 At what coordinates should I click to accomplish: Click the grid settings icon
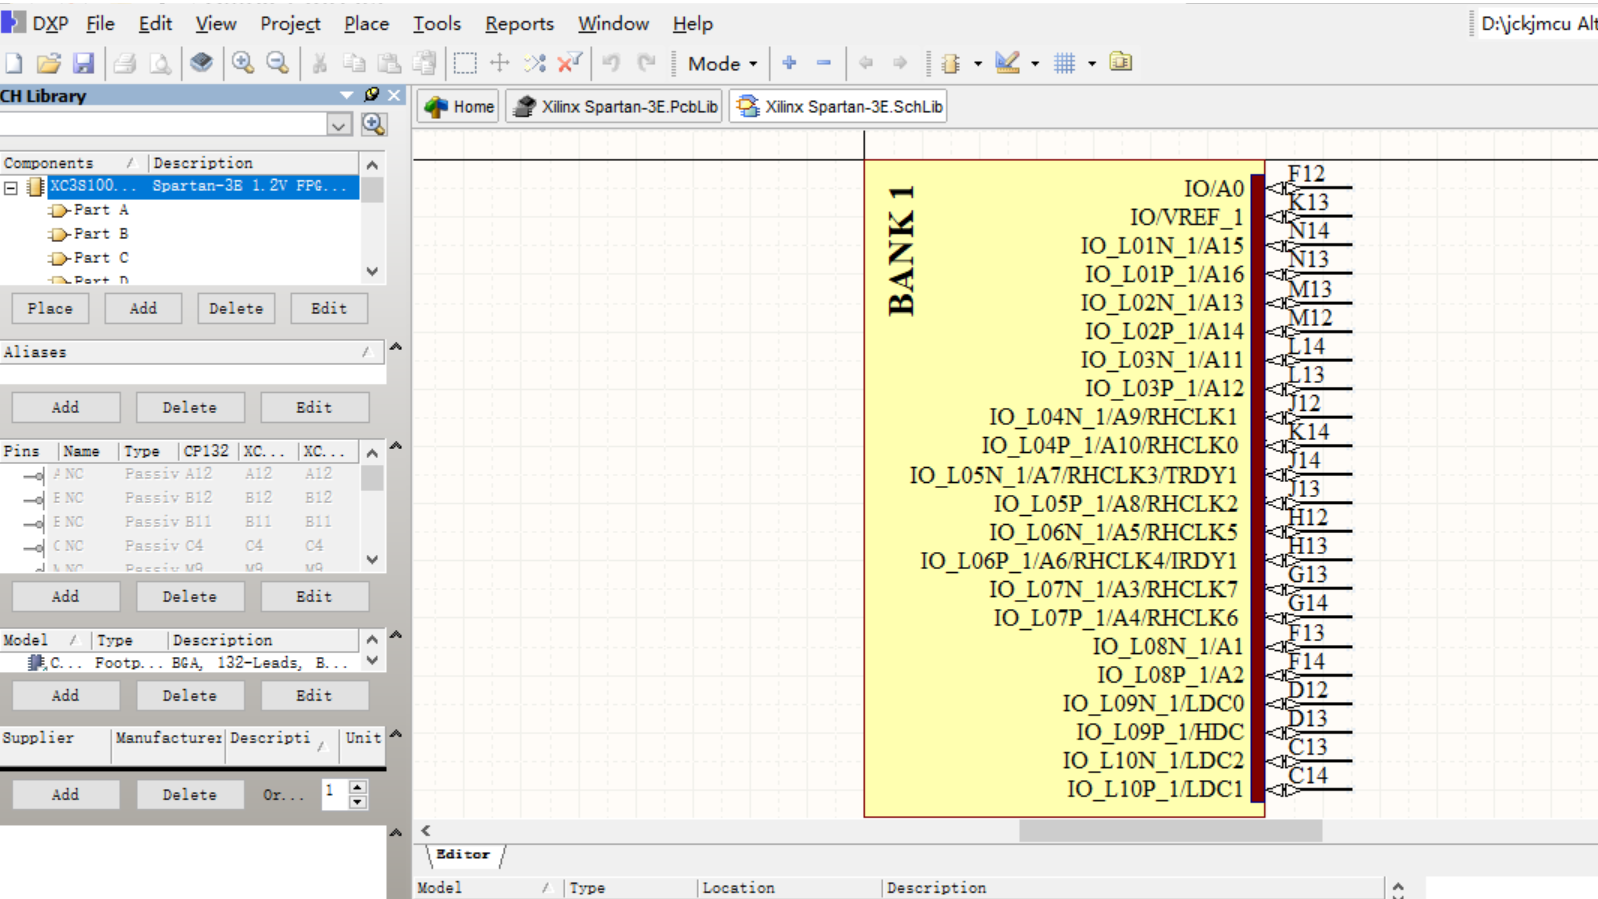[1065, 63]
